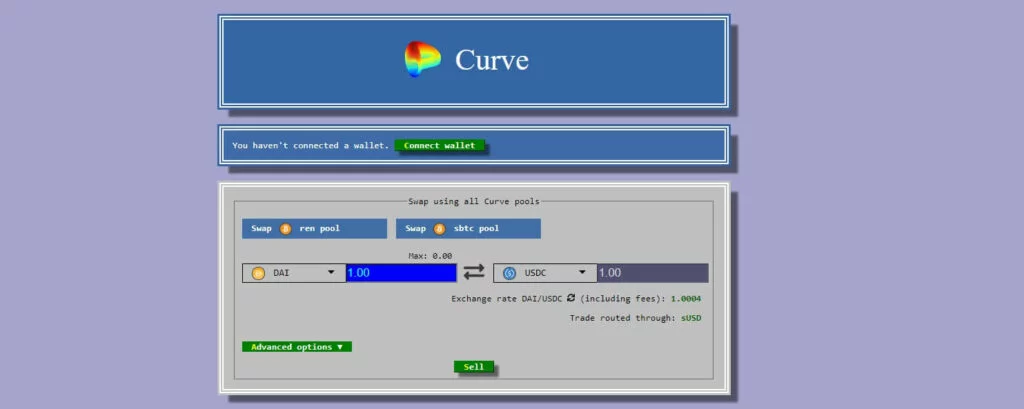Screen dimensions: 1024x409
Task: Click the USDC coin icon
Action: 509,273
